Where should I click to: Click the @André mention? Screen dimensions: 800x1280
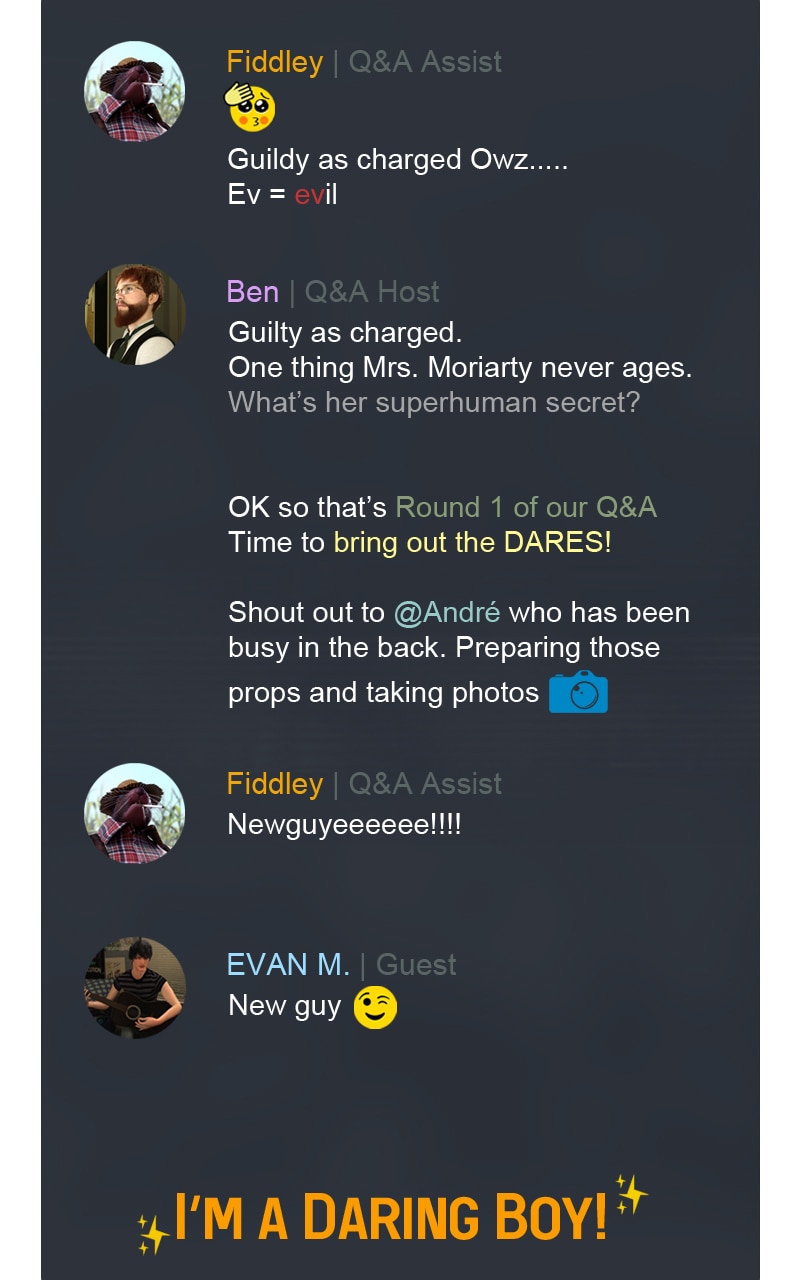click(x=446, y=612)
